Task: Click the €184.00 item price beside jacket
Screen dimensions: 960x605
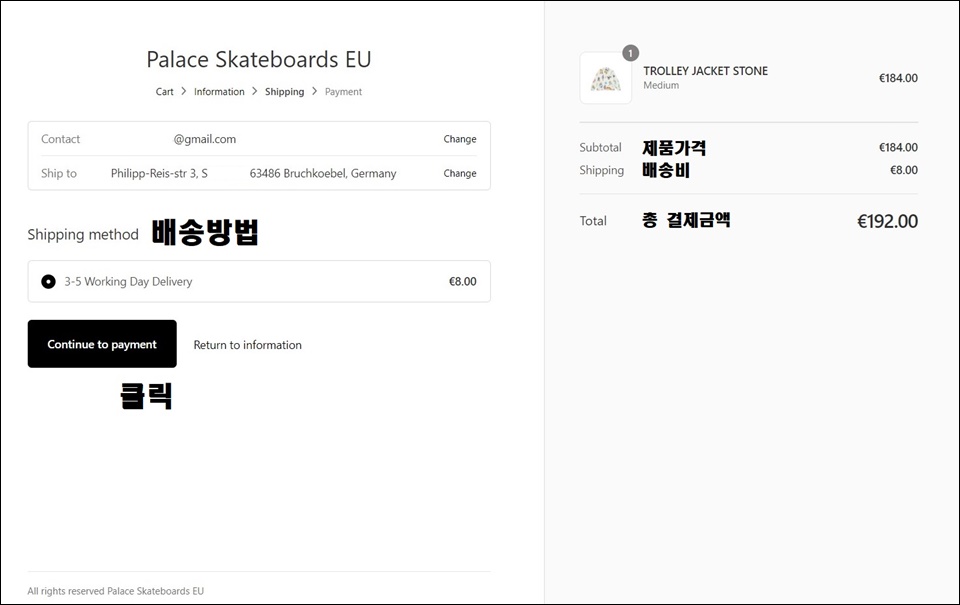Action: (x=898, y=78)
